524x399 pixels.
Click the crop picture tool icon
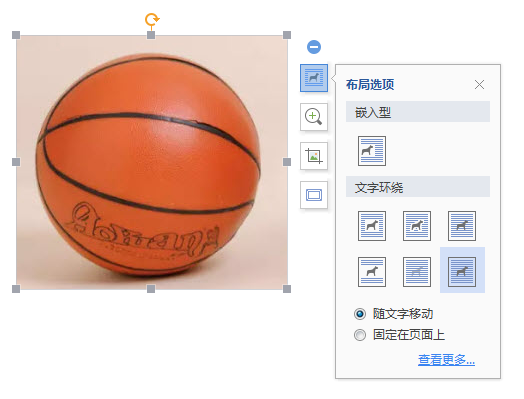click(314, 156)
